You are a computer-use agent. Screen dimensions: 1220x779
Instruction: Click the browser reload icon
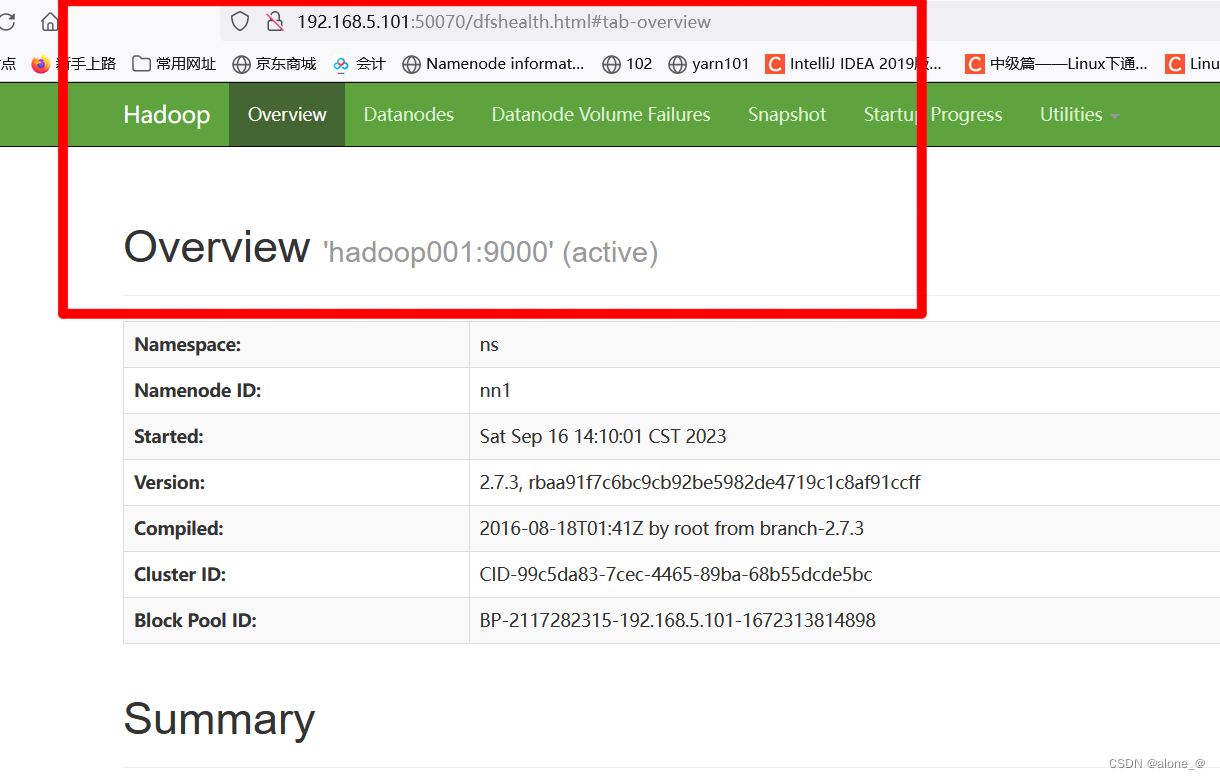point(7,21)
